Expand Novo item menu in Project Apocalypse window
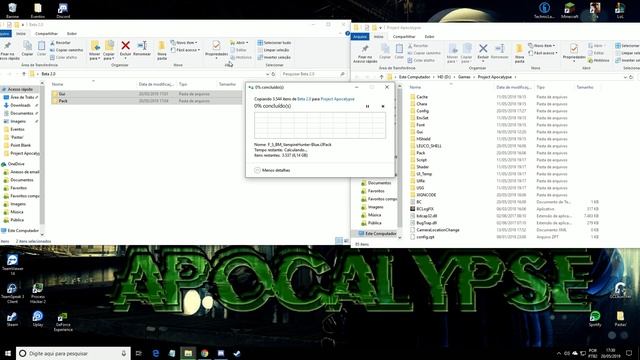 542,45
